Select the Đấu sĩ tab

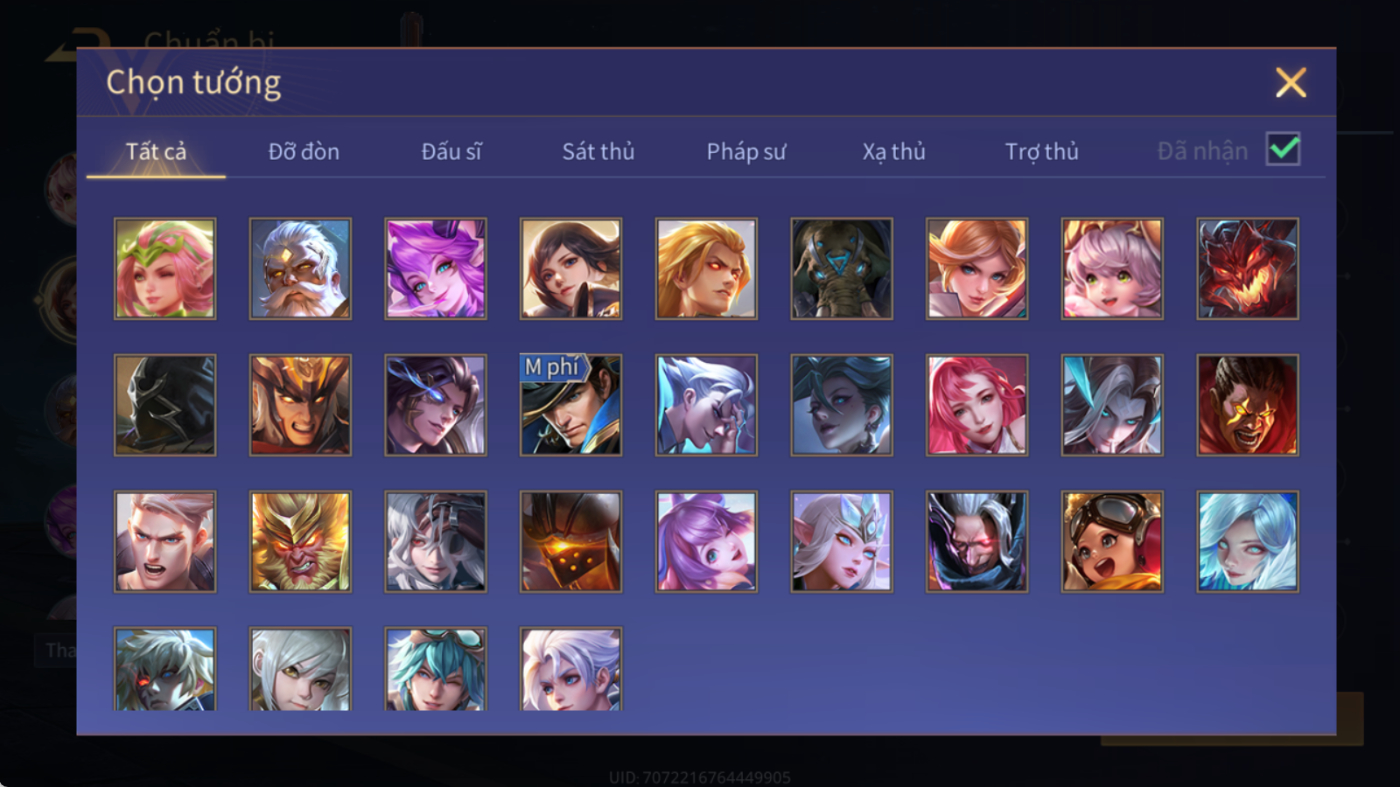(451, 152)
